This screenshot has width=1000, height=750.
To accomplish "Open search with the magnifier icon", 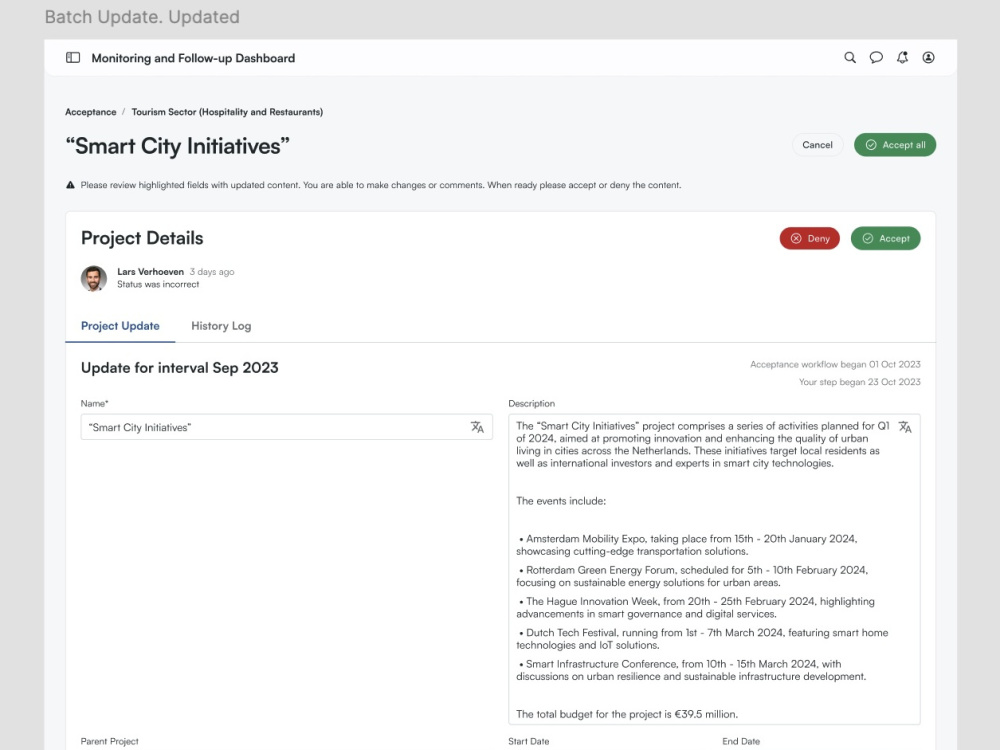I will [850, 57].
